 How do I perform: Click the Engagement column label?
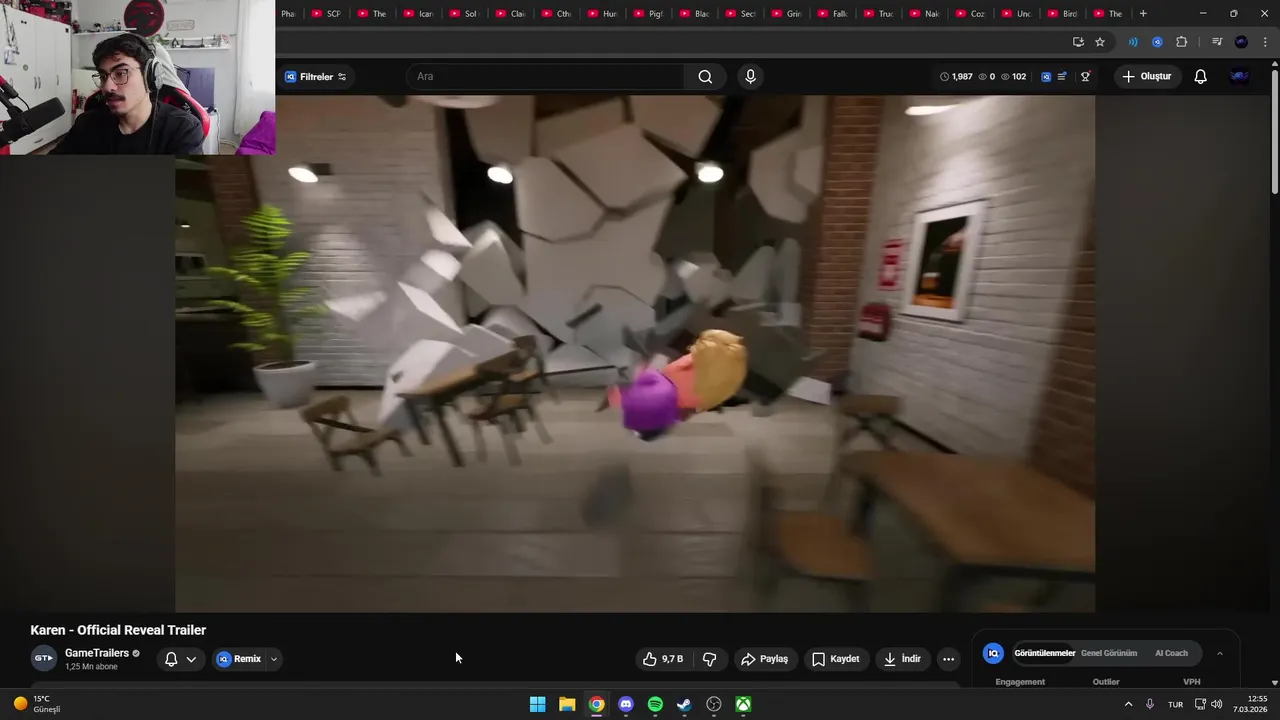[1020, 682]
